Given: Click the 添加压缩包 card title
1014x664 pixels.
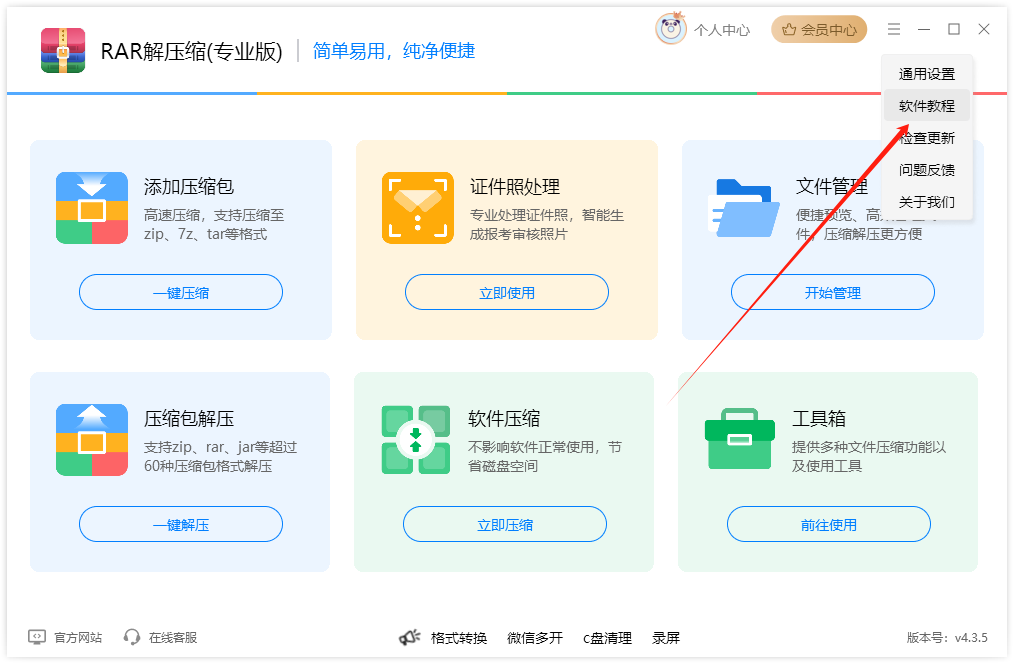Looking at the screenshot, I should click(x=189, y=187).
